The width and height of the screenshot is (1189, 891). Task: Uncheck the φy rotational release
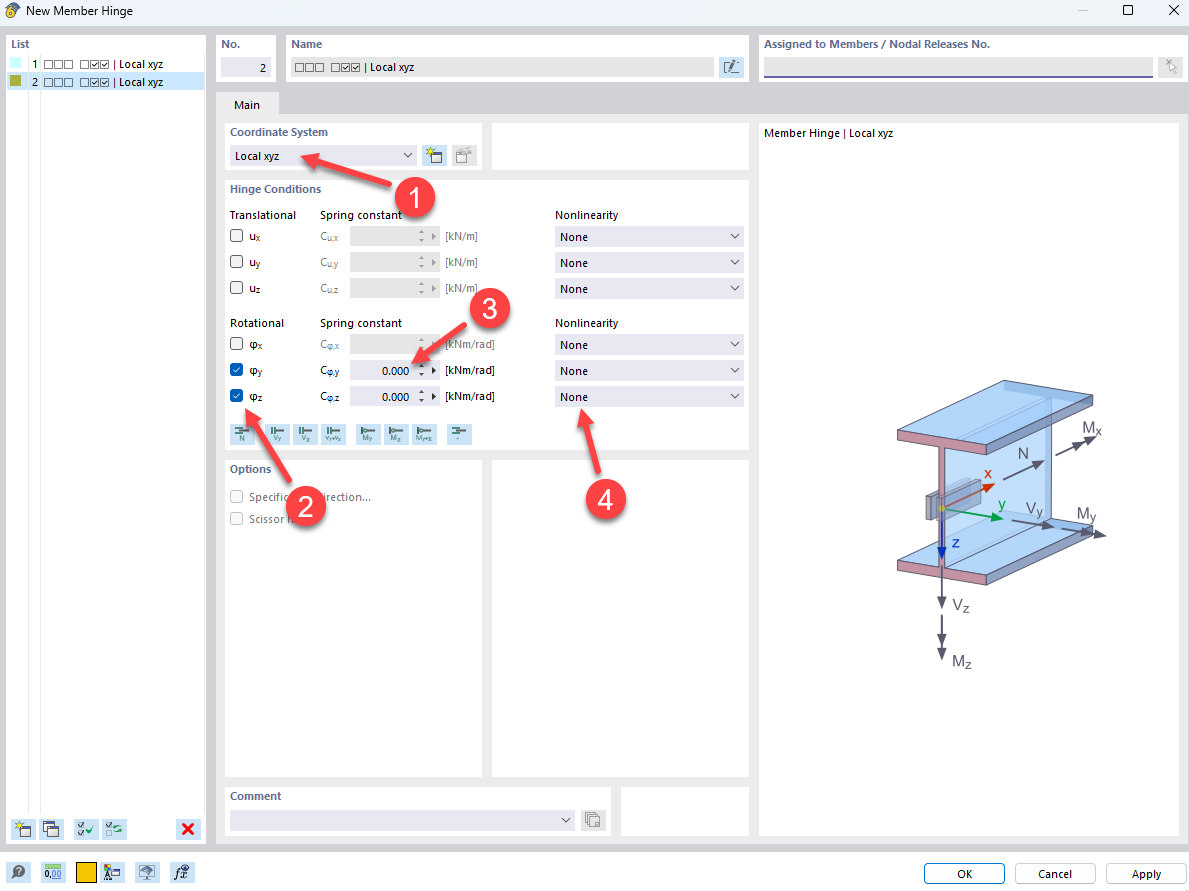[237, 370]
